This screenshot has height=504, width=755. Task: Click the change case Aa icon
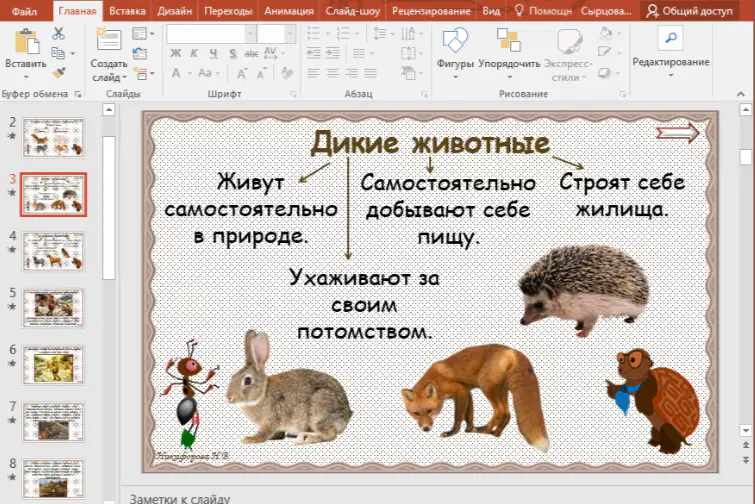[205, 73]
